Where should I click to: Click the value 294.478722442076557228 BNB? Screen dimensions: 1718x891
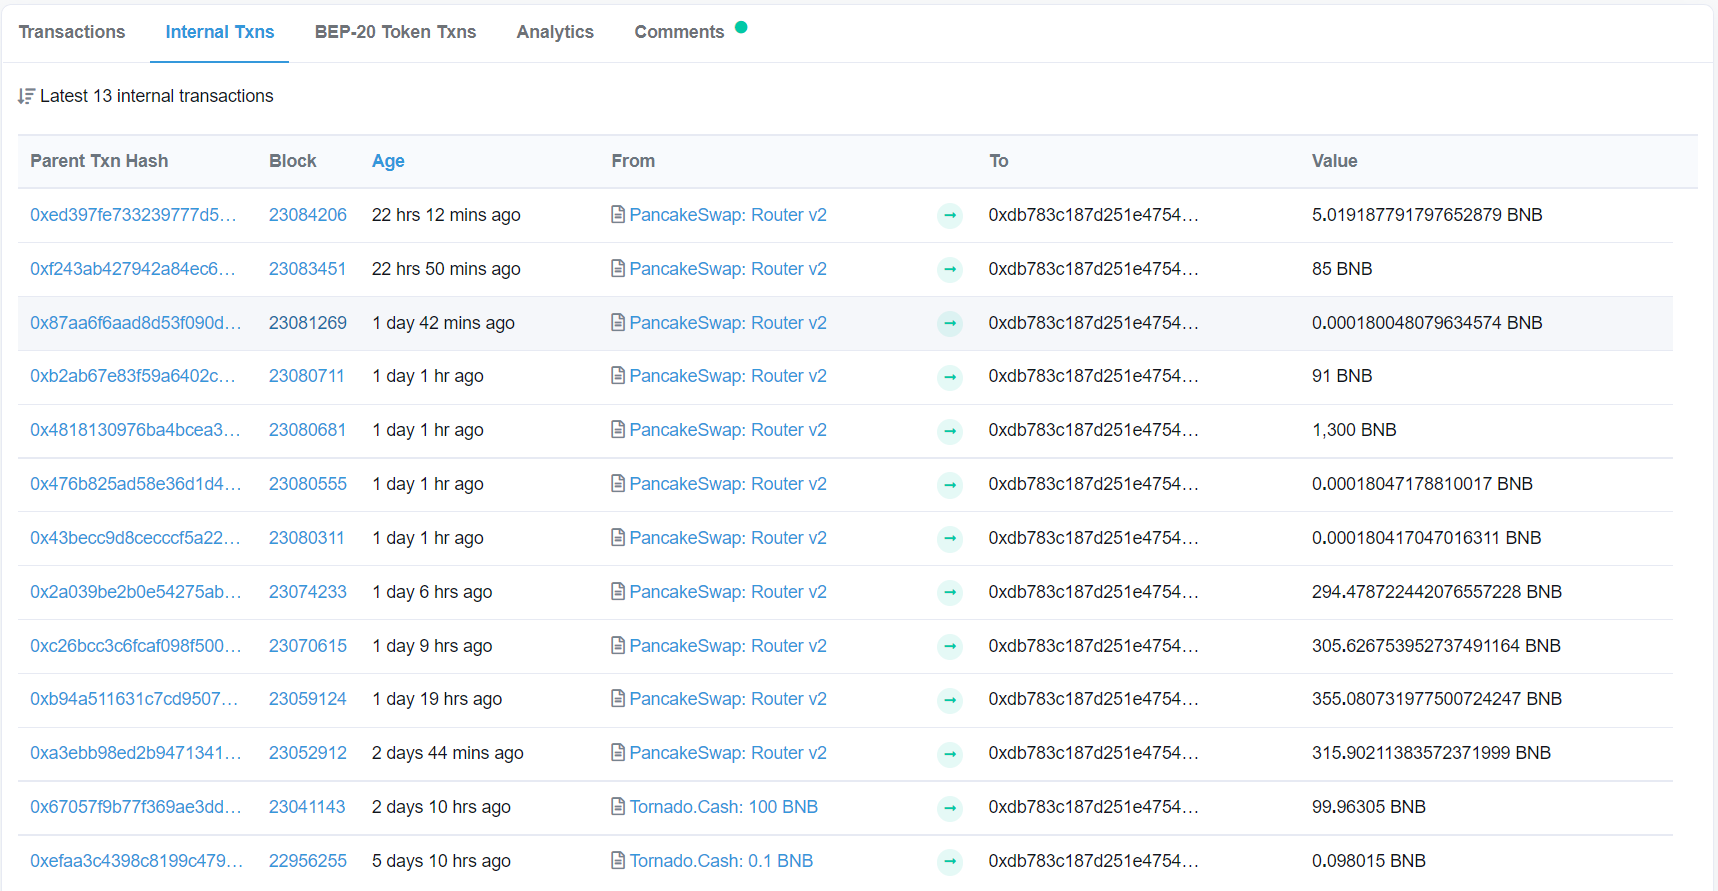point(1437,592)
